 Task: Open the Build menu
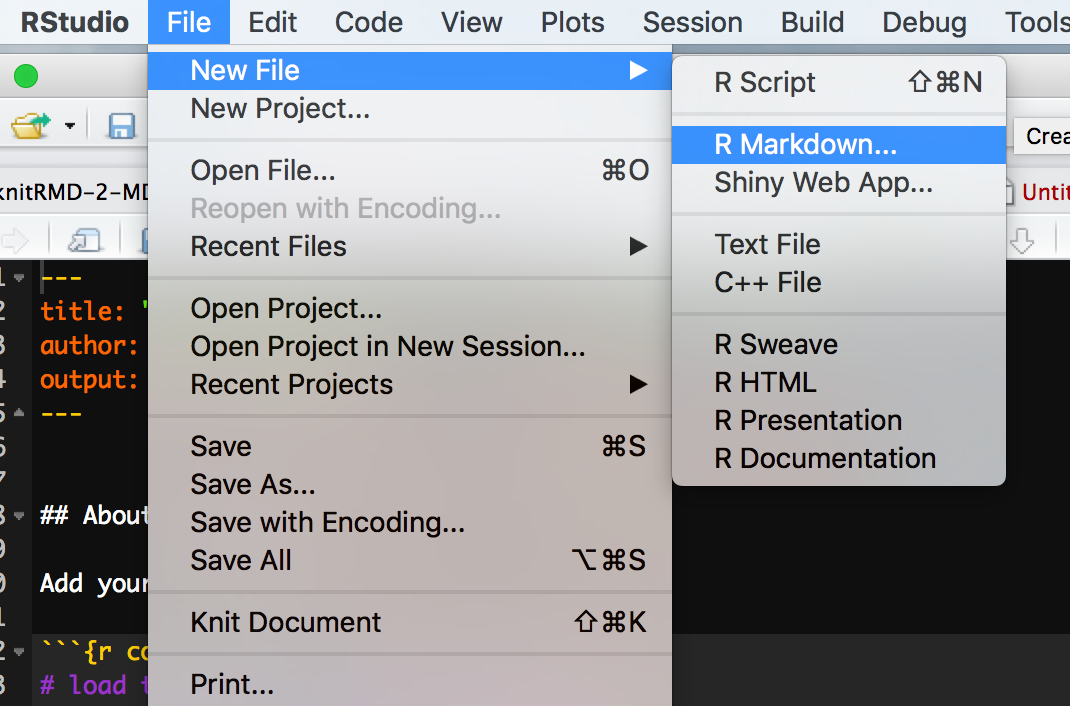(811, 22)
